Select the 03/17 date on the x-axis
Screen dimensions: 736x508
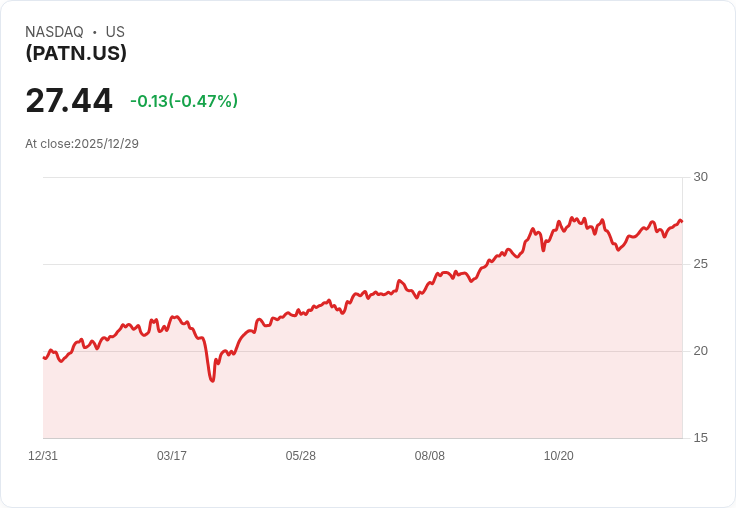(x=172, y=456)
